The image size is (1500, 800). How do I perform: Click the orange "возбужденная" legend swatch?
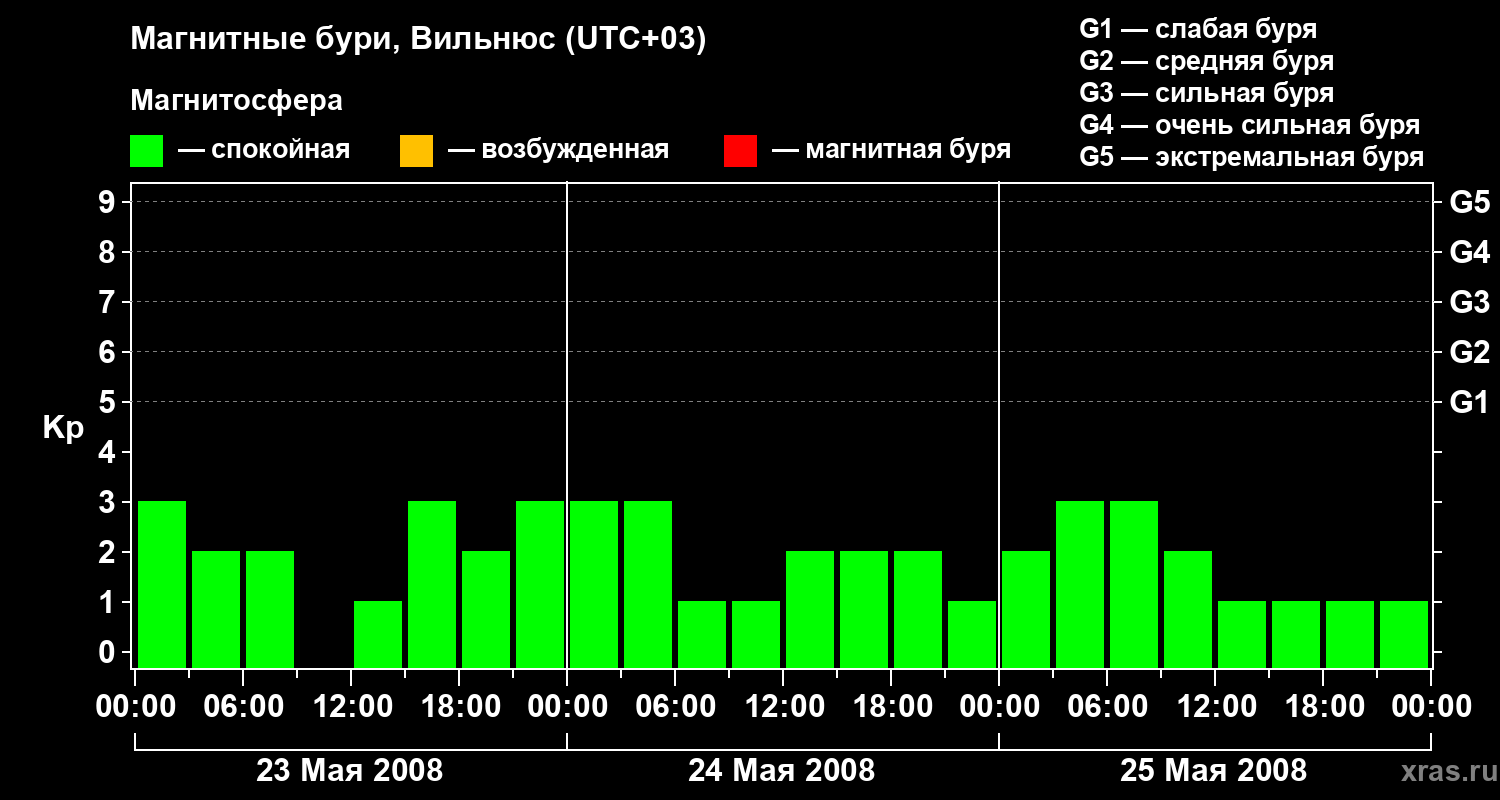416,151
